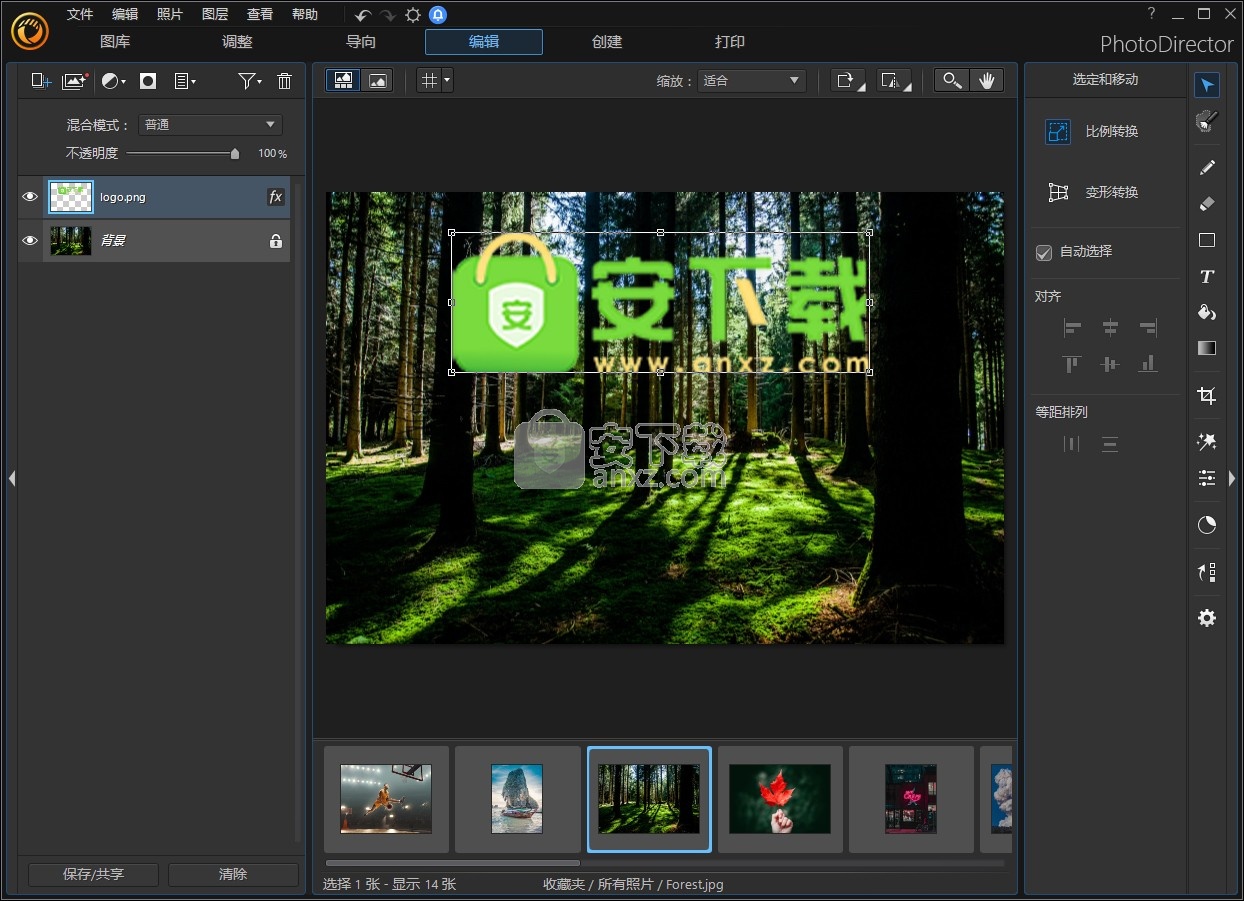The width and height of the screenshot is (1244, 901).
Task: Add a layer mask
Action: (x=148, y=82)
